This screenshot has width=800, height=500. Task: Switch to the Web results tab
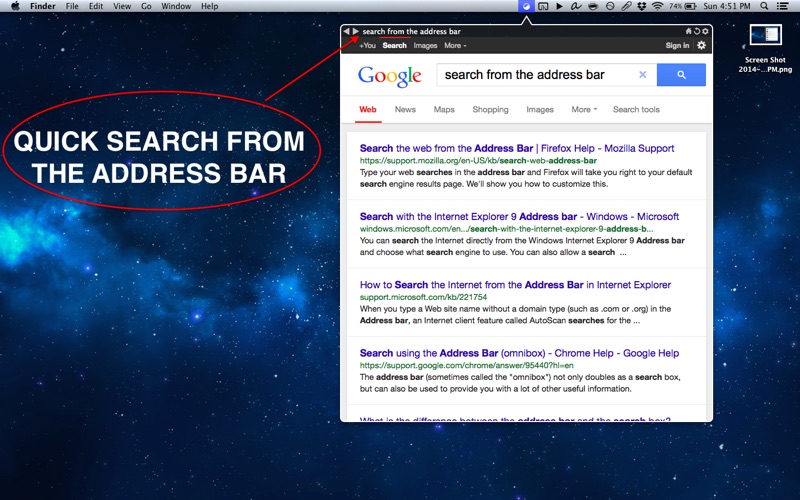coord(368,109)
